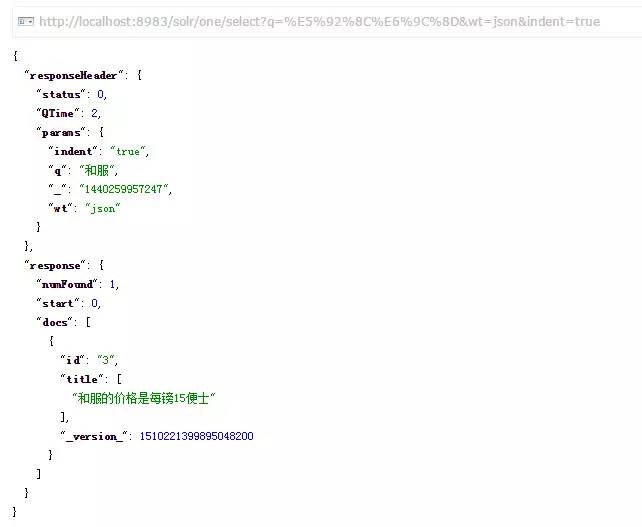642x527 pixels.
Task: Click the title string 和服的价格是每镑15便士
Action: click(144, 398)
